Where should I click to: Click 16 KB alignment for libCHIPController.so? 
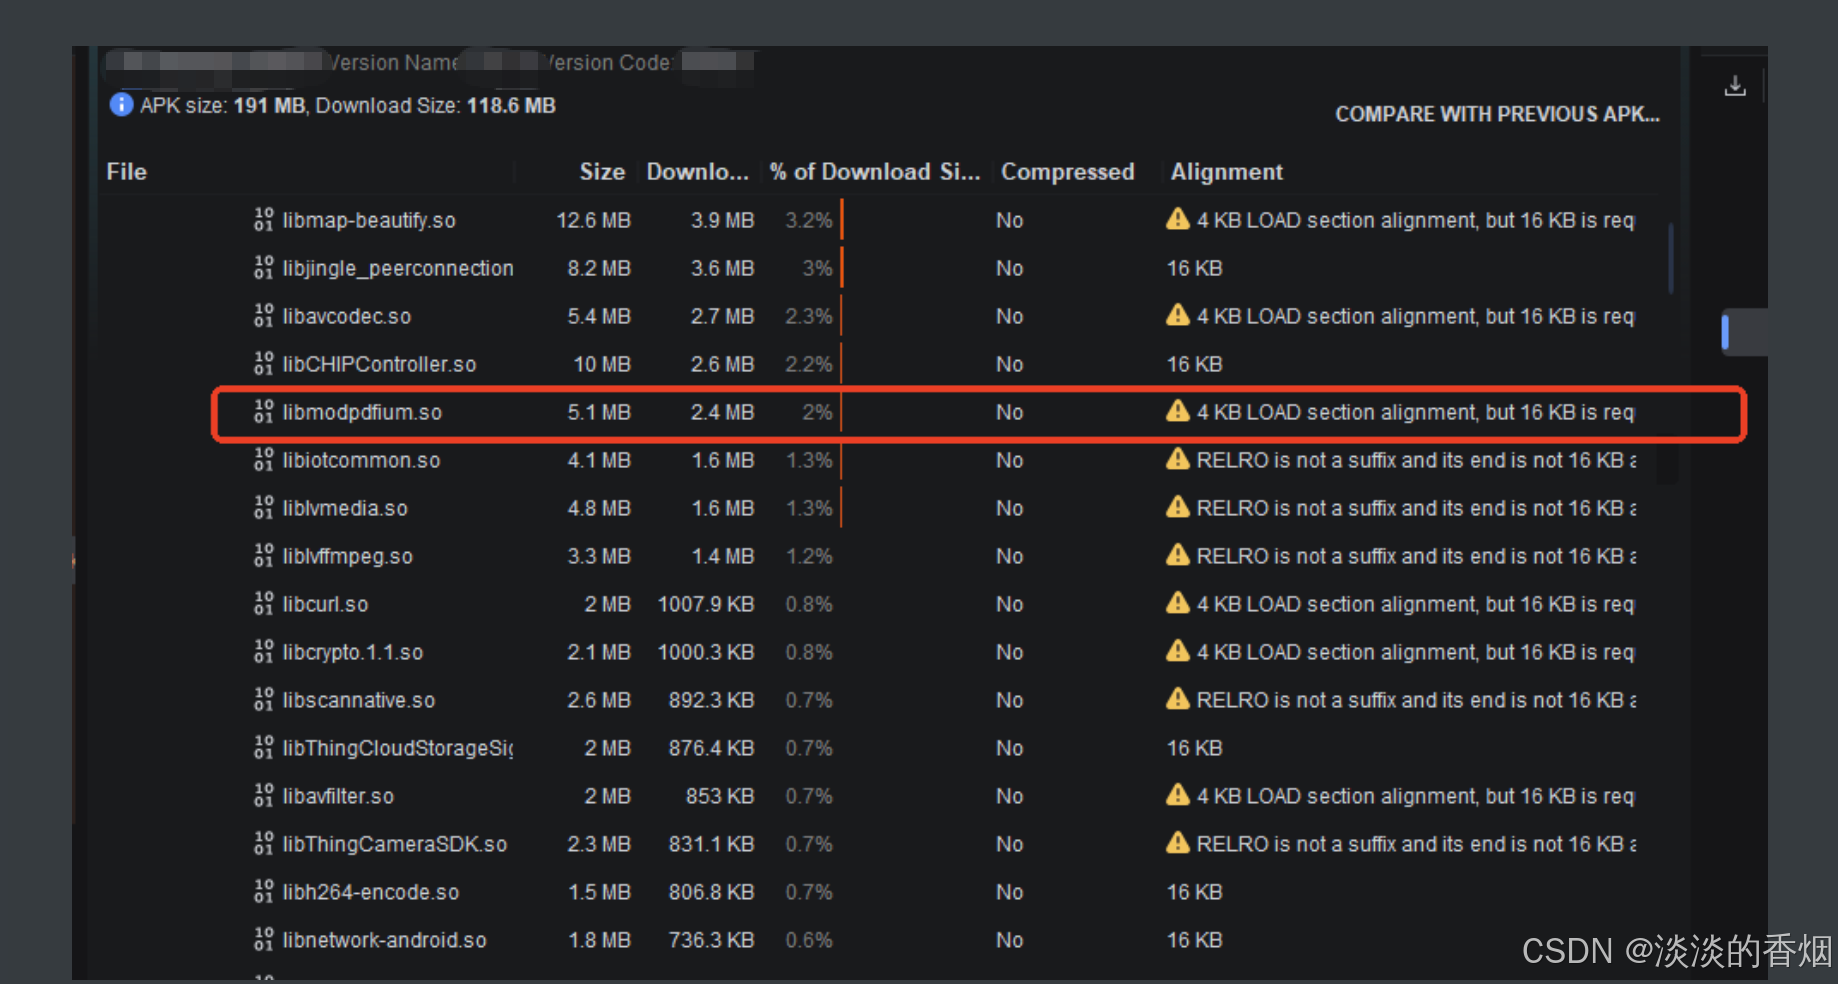[x=1195, y=364]
